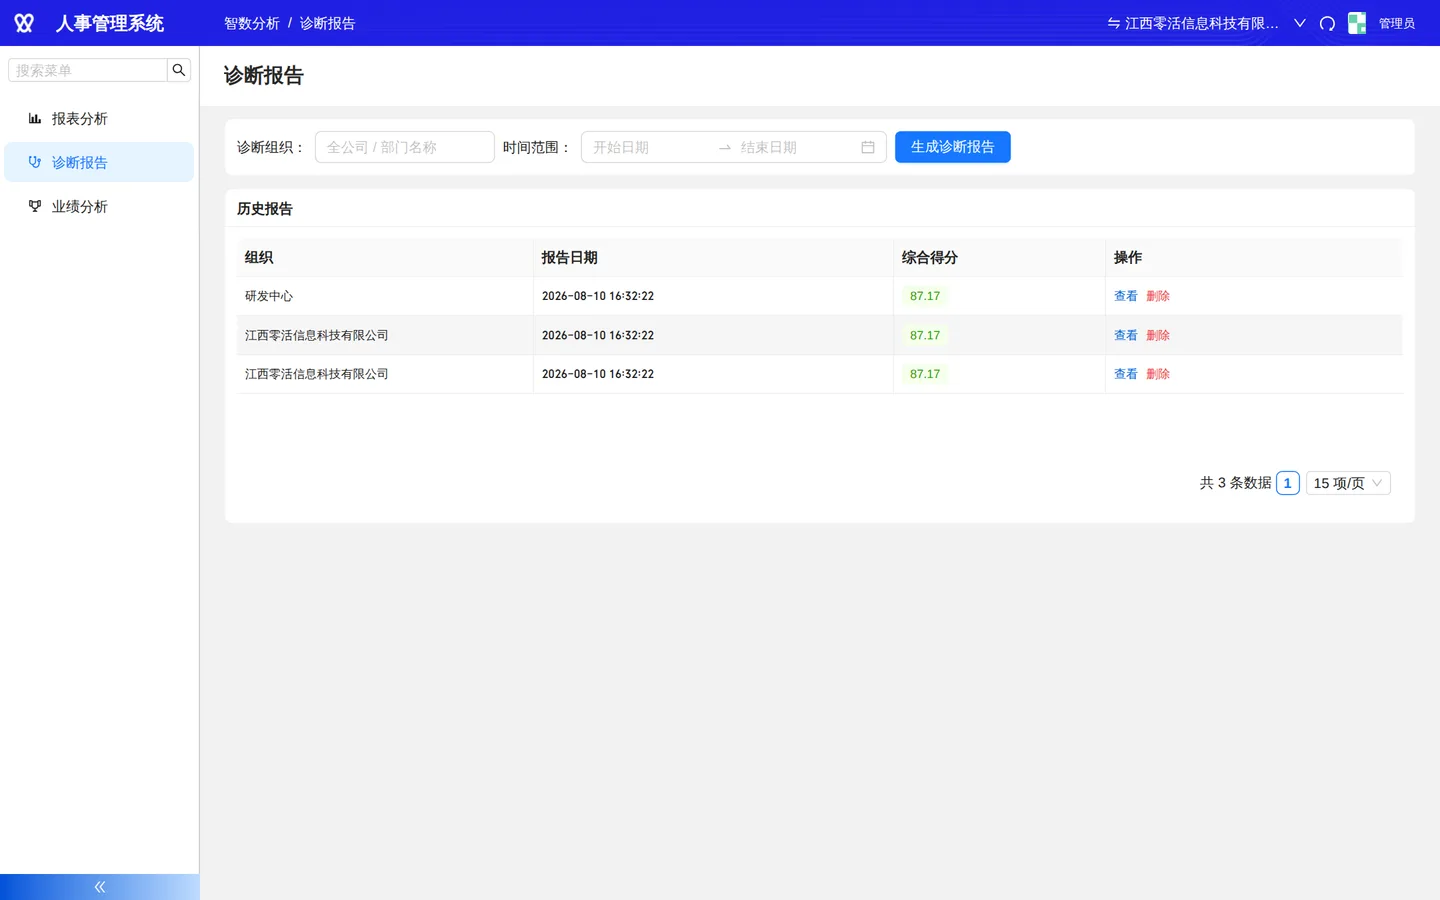The image size is (1440, 900).
Task: Click the 生成诊断报告 button
Action: [953, 147]
